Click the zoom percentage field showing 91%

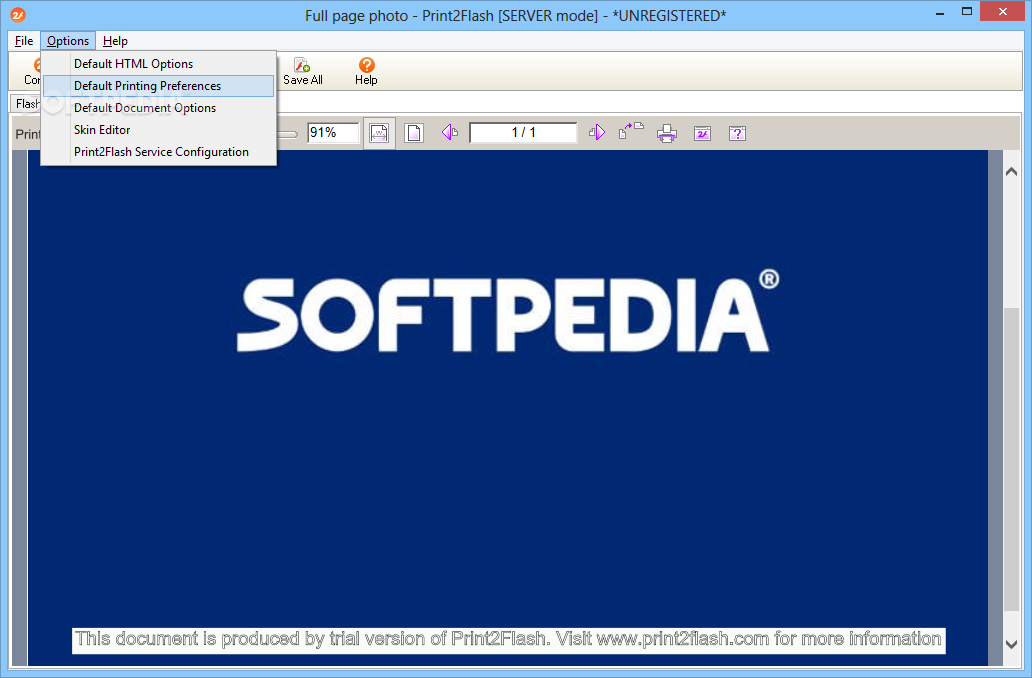click(x=333, y=132)
